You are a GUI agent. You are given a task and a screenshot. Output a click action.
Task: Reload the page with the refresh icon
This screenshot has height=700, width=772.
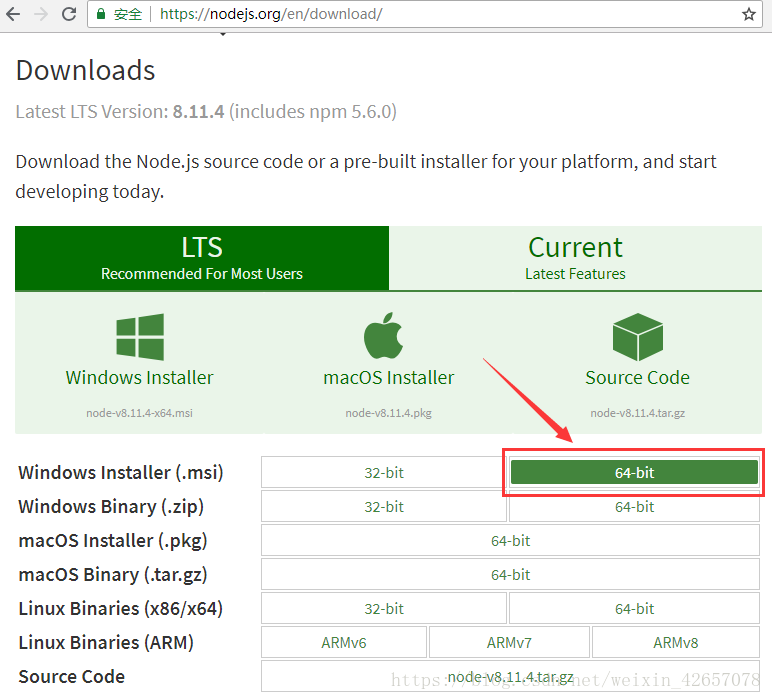[69, 14]
